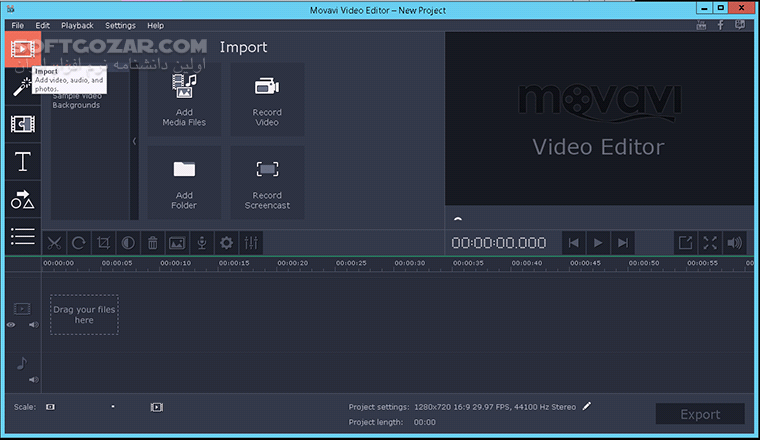Click timeline ruler at 00:00:30

[410, 263]
